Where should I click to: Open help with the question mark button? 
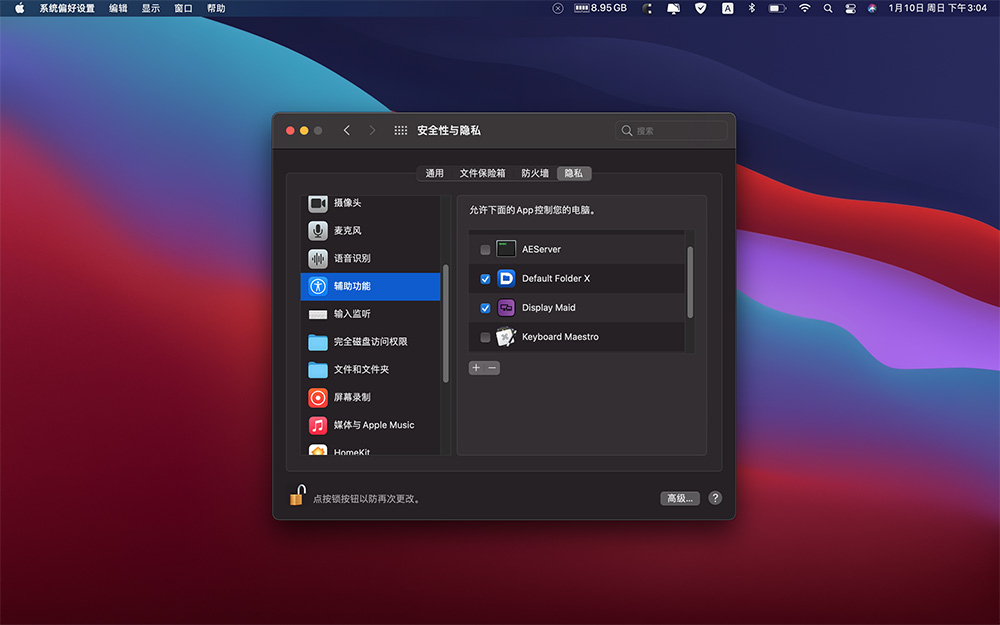click(715, 498)
